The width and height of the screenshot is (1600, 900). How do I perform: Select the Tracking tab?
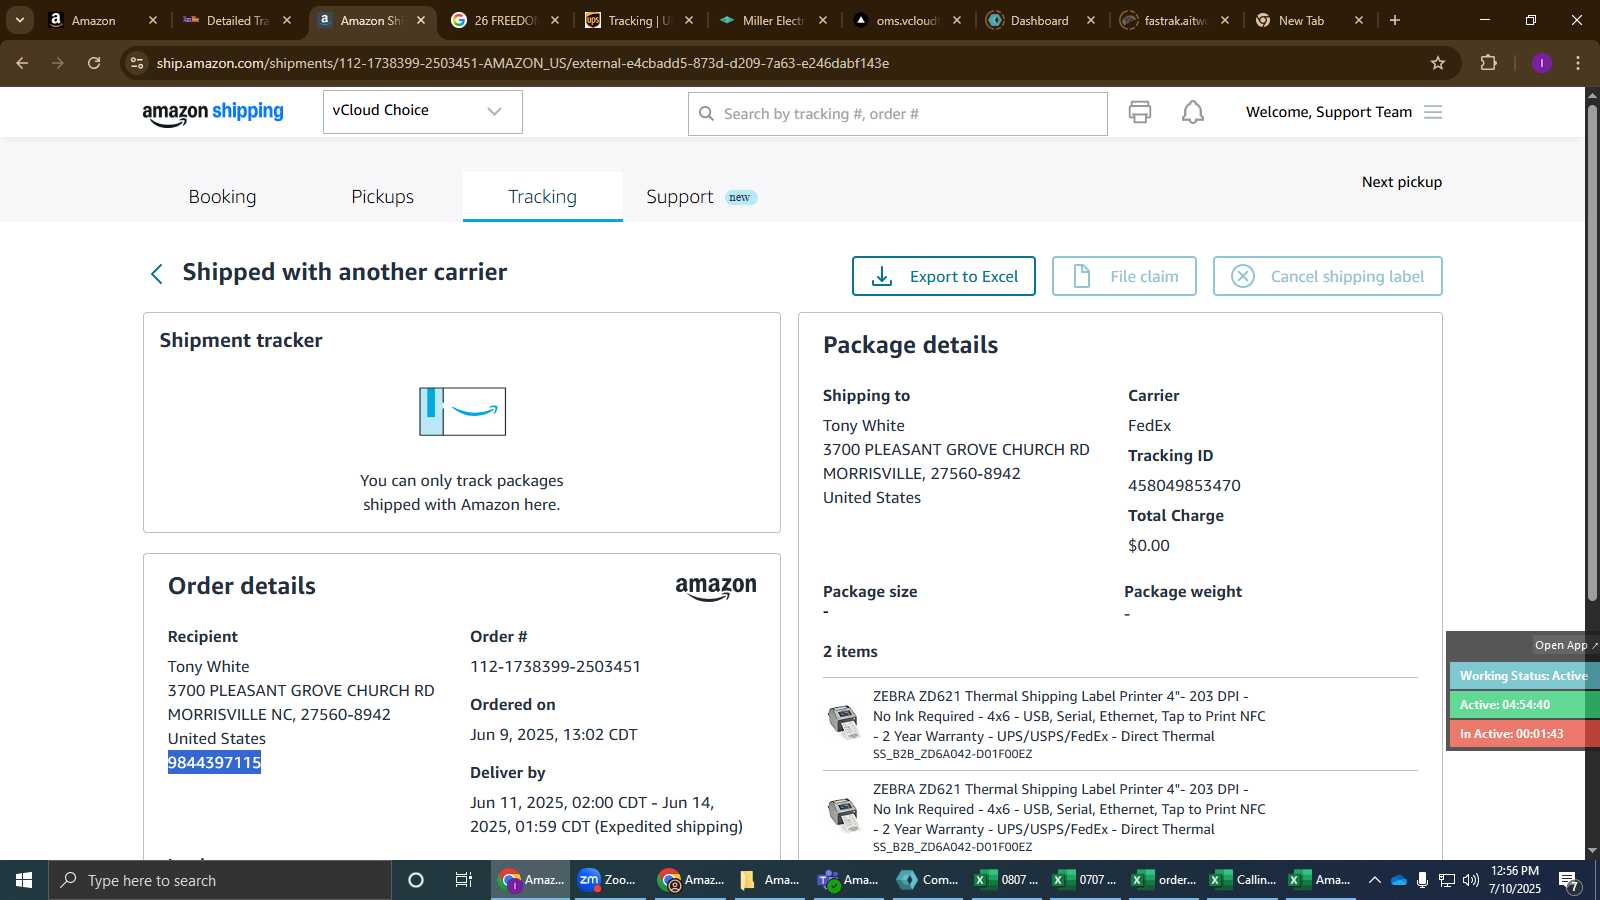[x=542, y=197]
